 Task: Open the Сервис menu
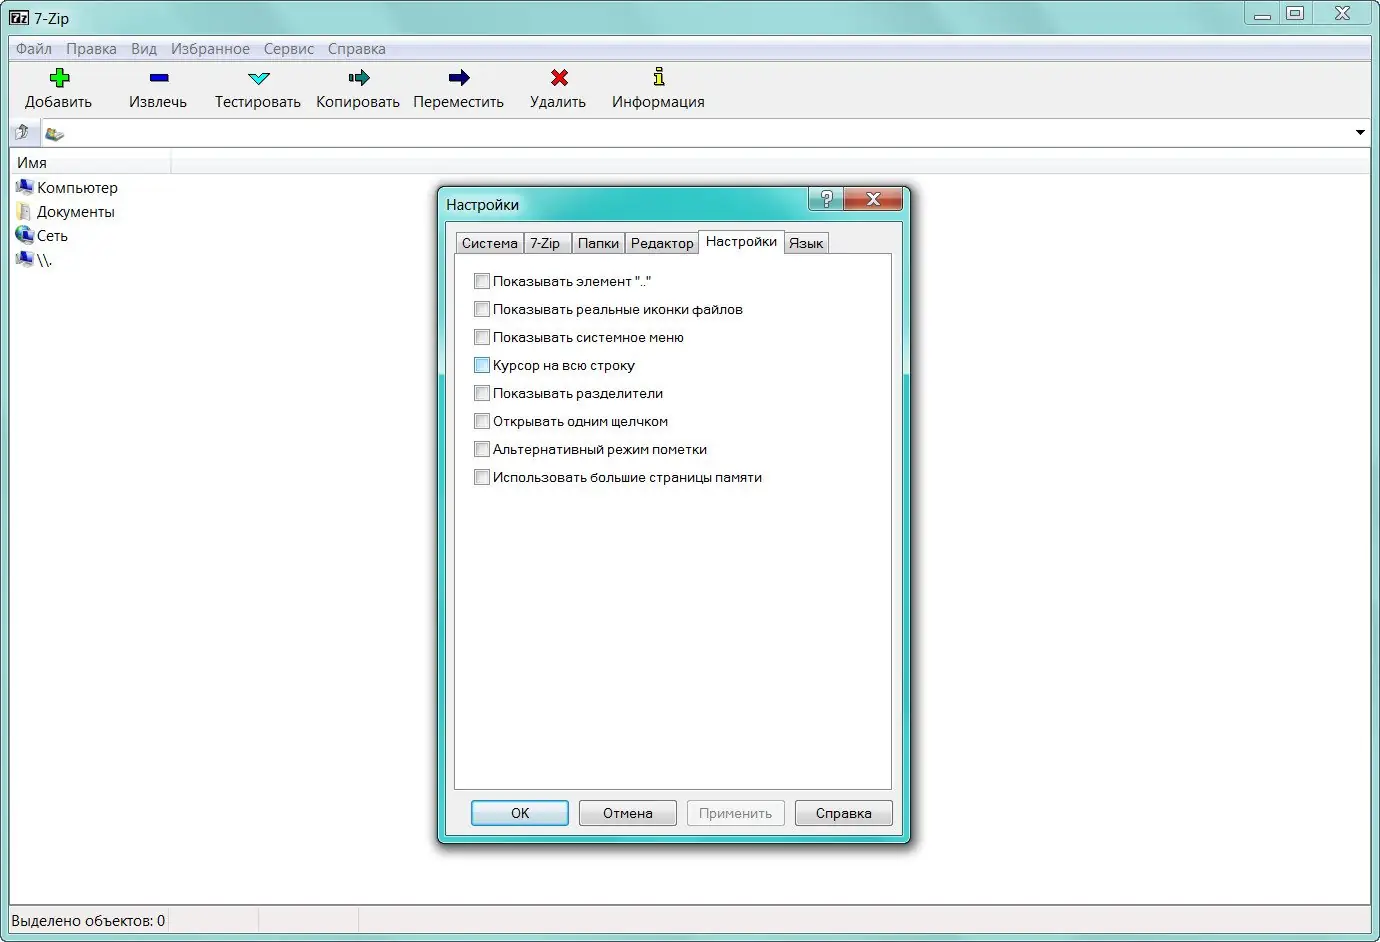pyautogui.click(x=289, y=48)
